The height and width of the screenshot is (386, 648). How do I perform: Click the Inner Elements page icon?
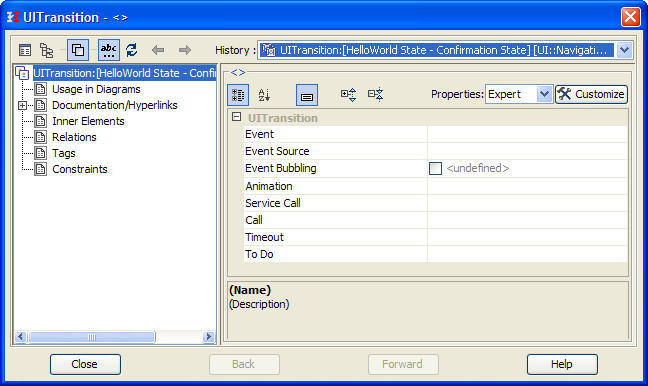(x=40, y=121)
